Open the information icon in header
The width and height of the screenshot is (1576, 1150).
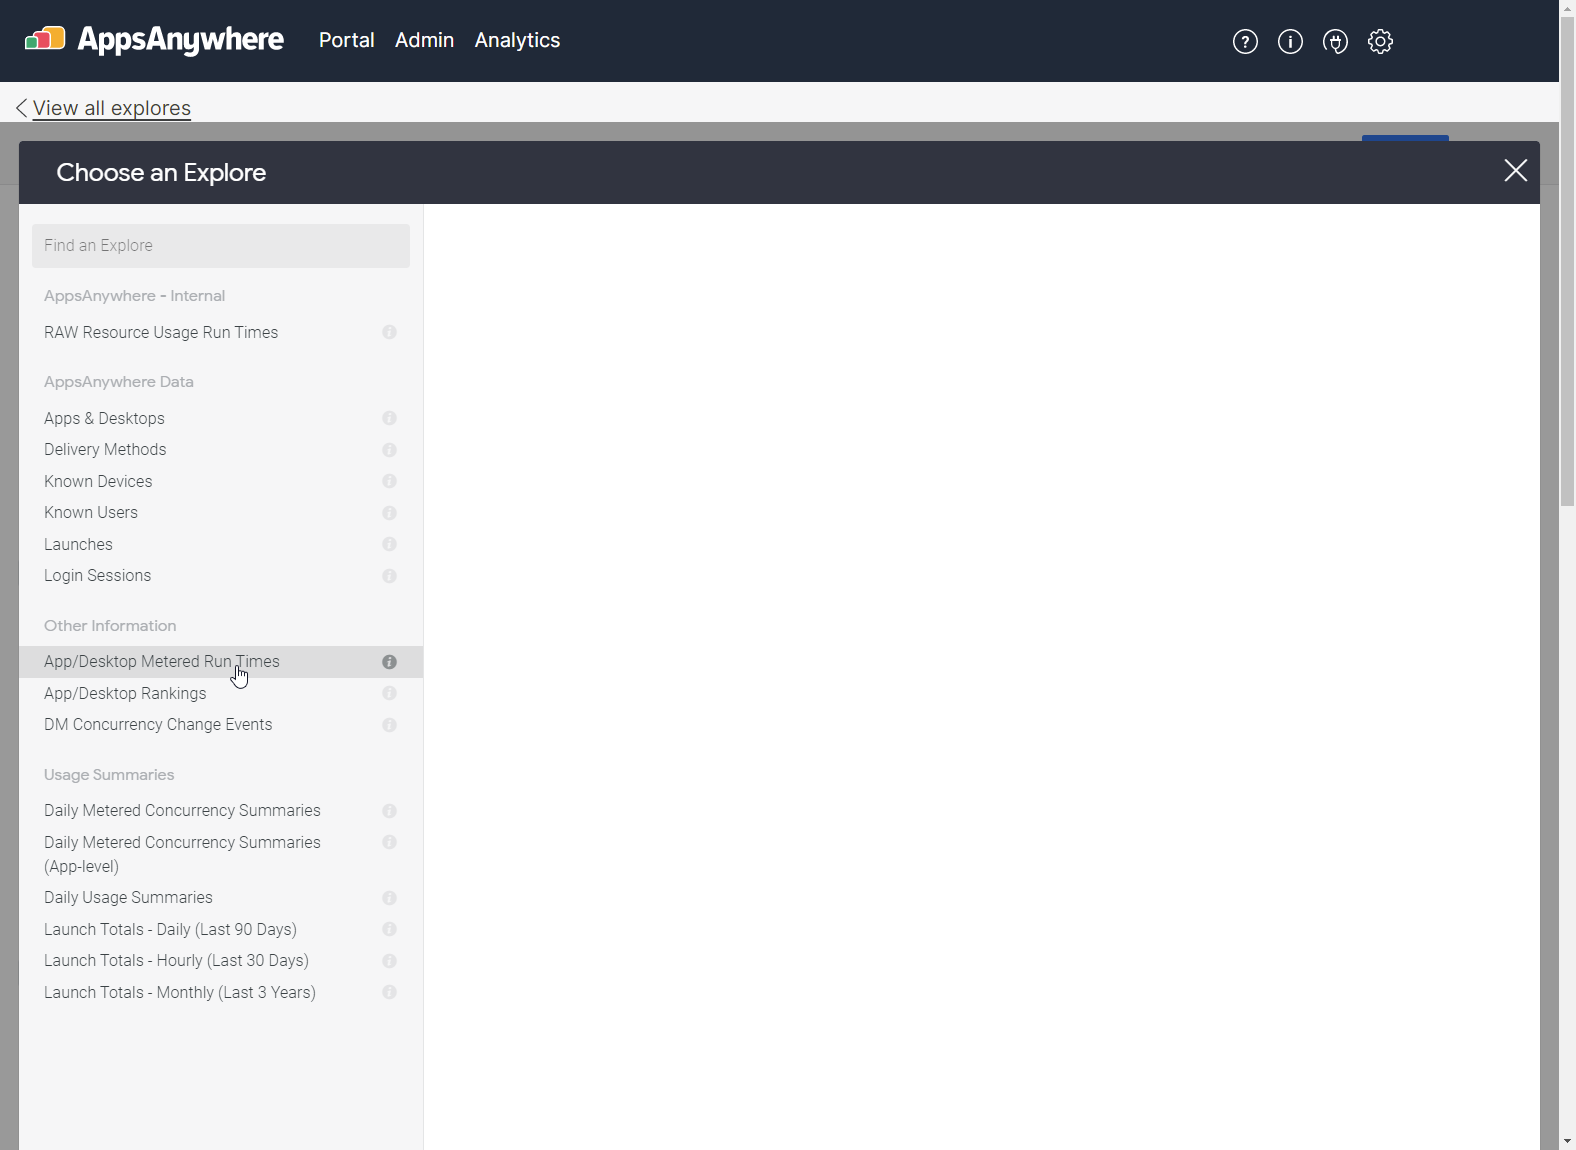pyautogui.click(x=1290, y=41)
